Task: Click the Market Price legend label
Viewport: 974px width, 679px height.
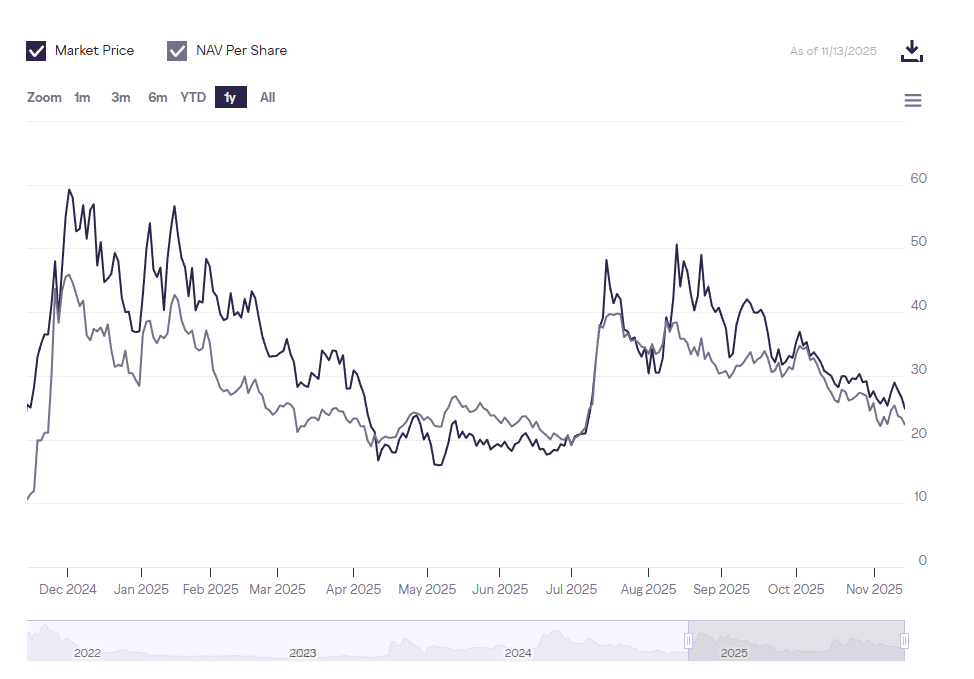Action: (96, 50)
